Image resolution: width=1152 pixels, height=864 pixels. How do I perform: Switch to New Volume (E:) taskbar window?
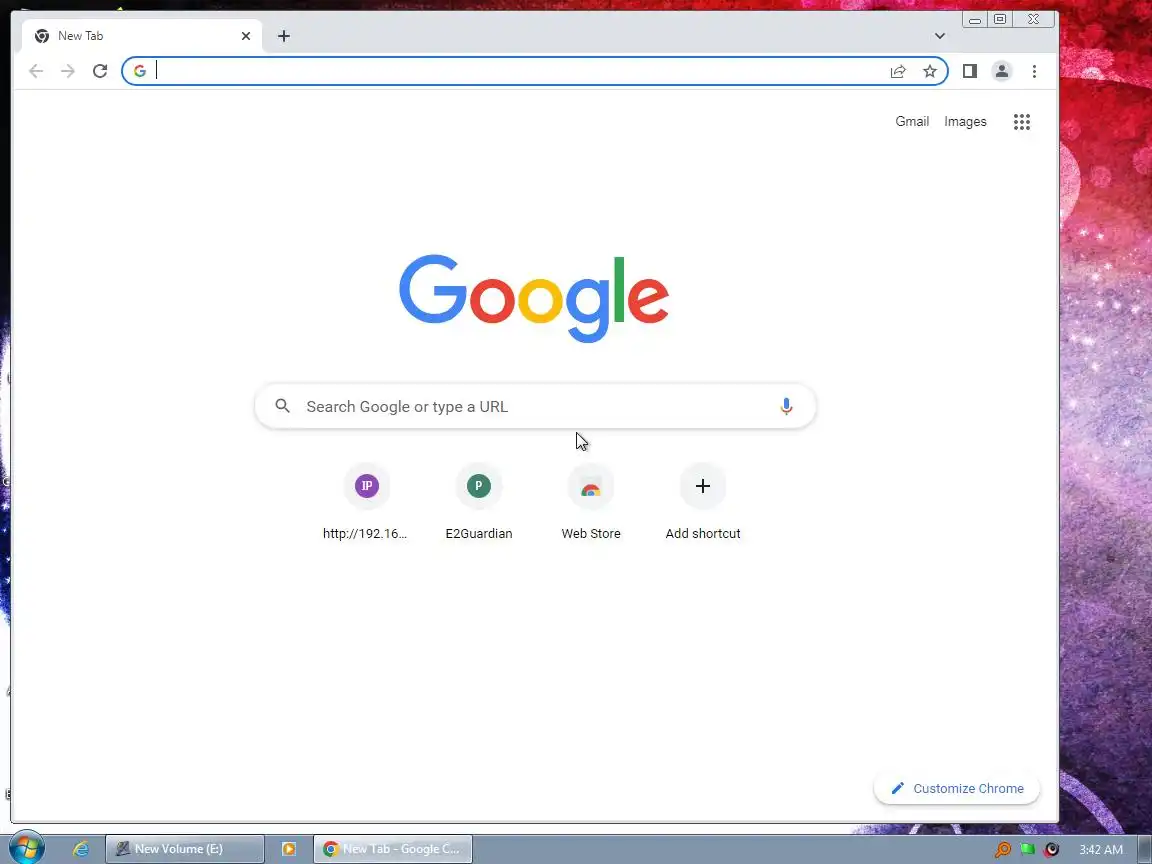184,849
